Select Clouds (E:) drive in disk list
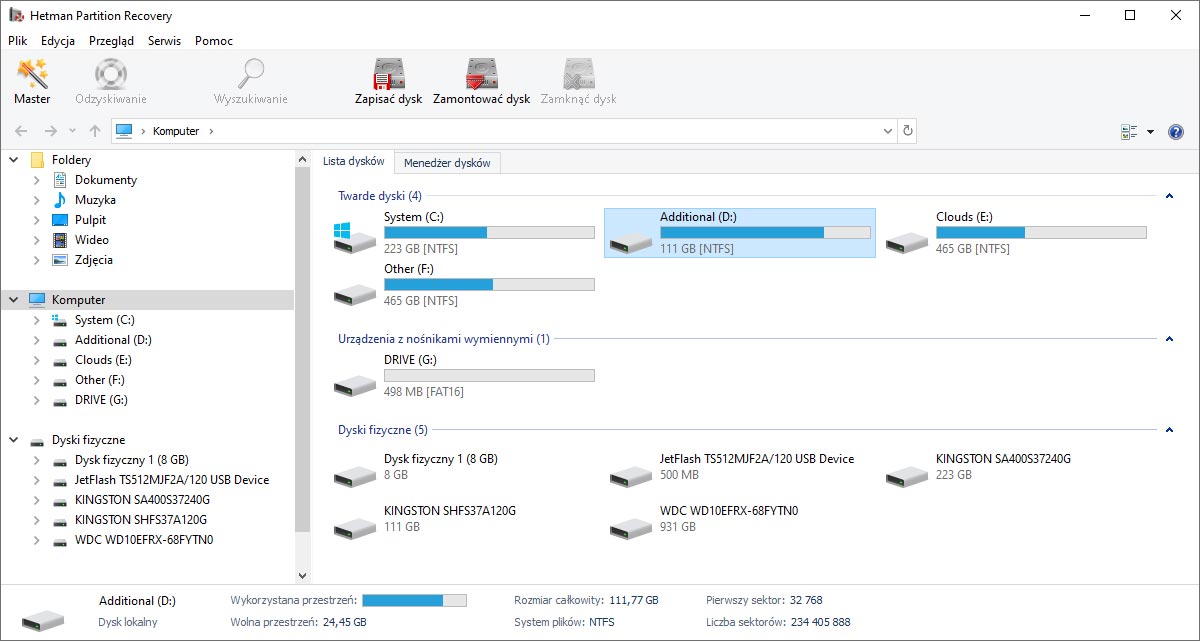Image resolution: width=1200 pixels, height=641 pixels. click(1015, 233)
